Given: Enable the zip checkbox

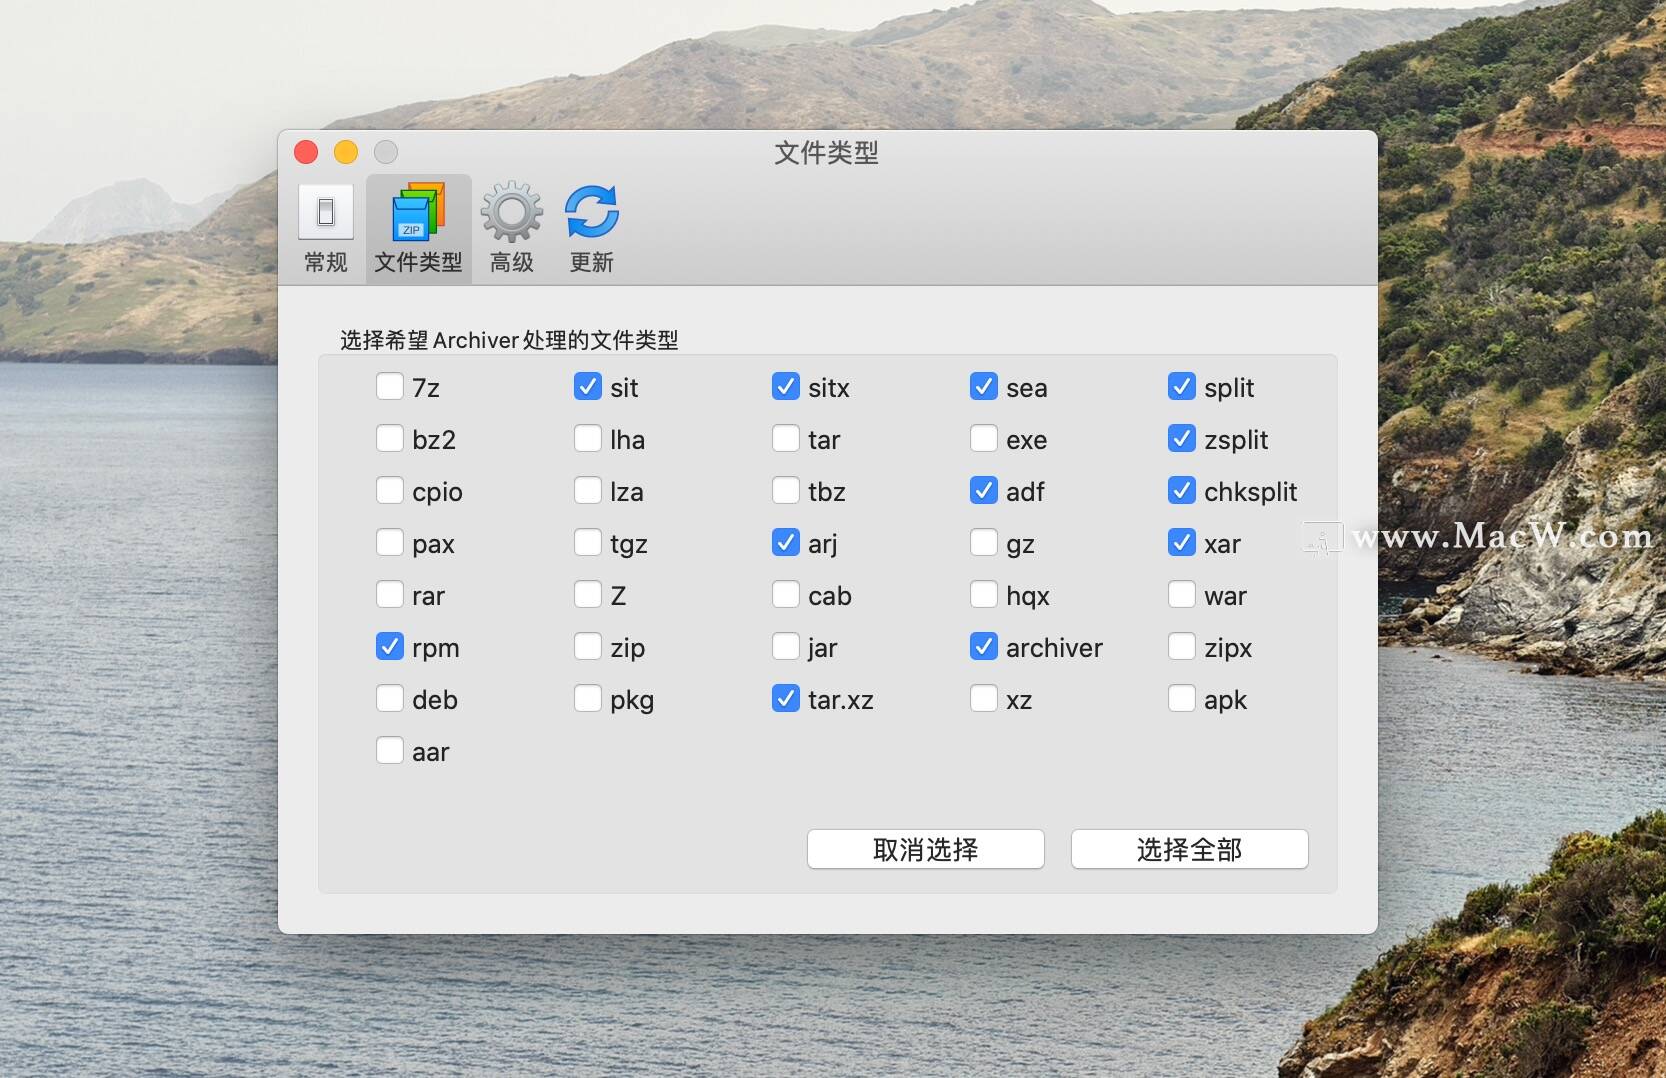Looking at the screenshot, I should [588, 646].
